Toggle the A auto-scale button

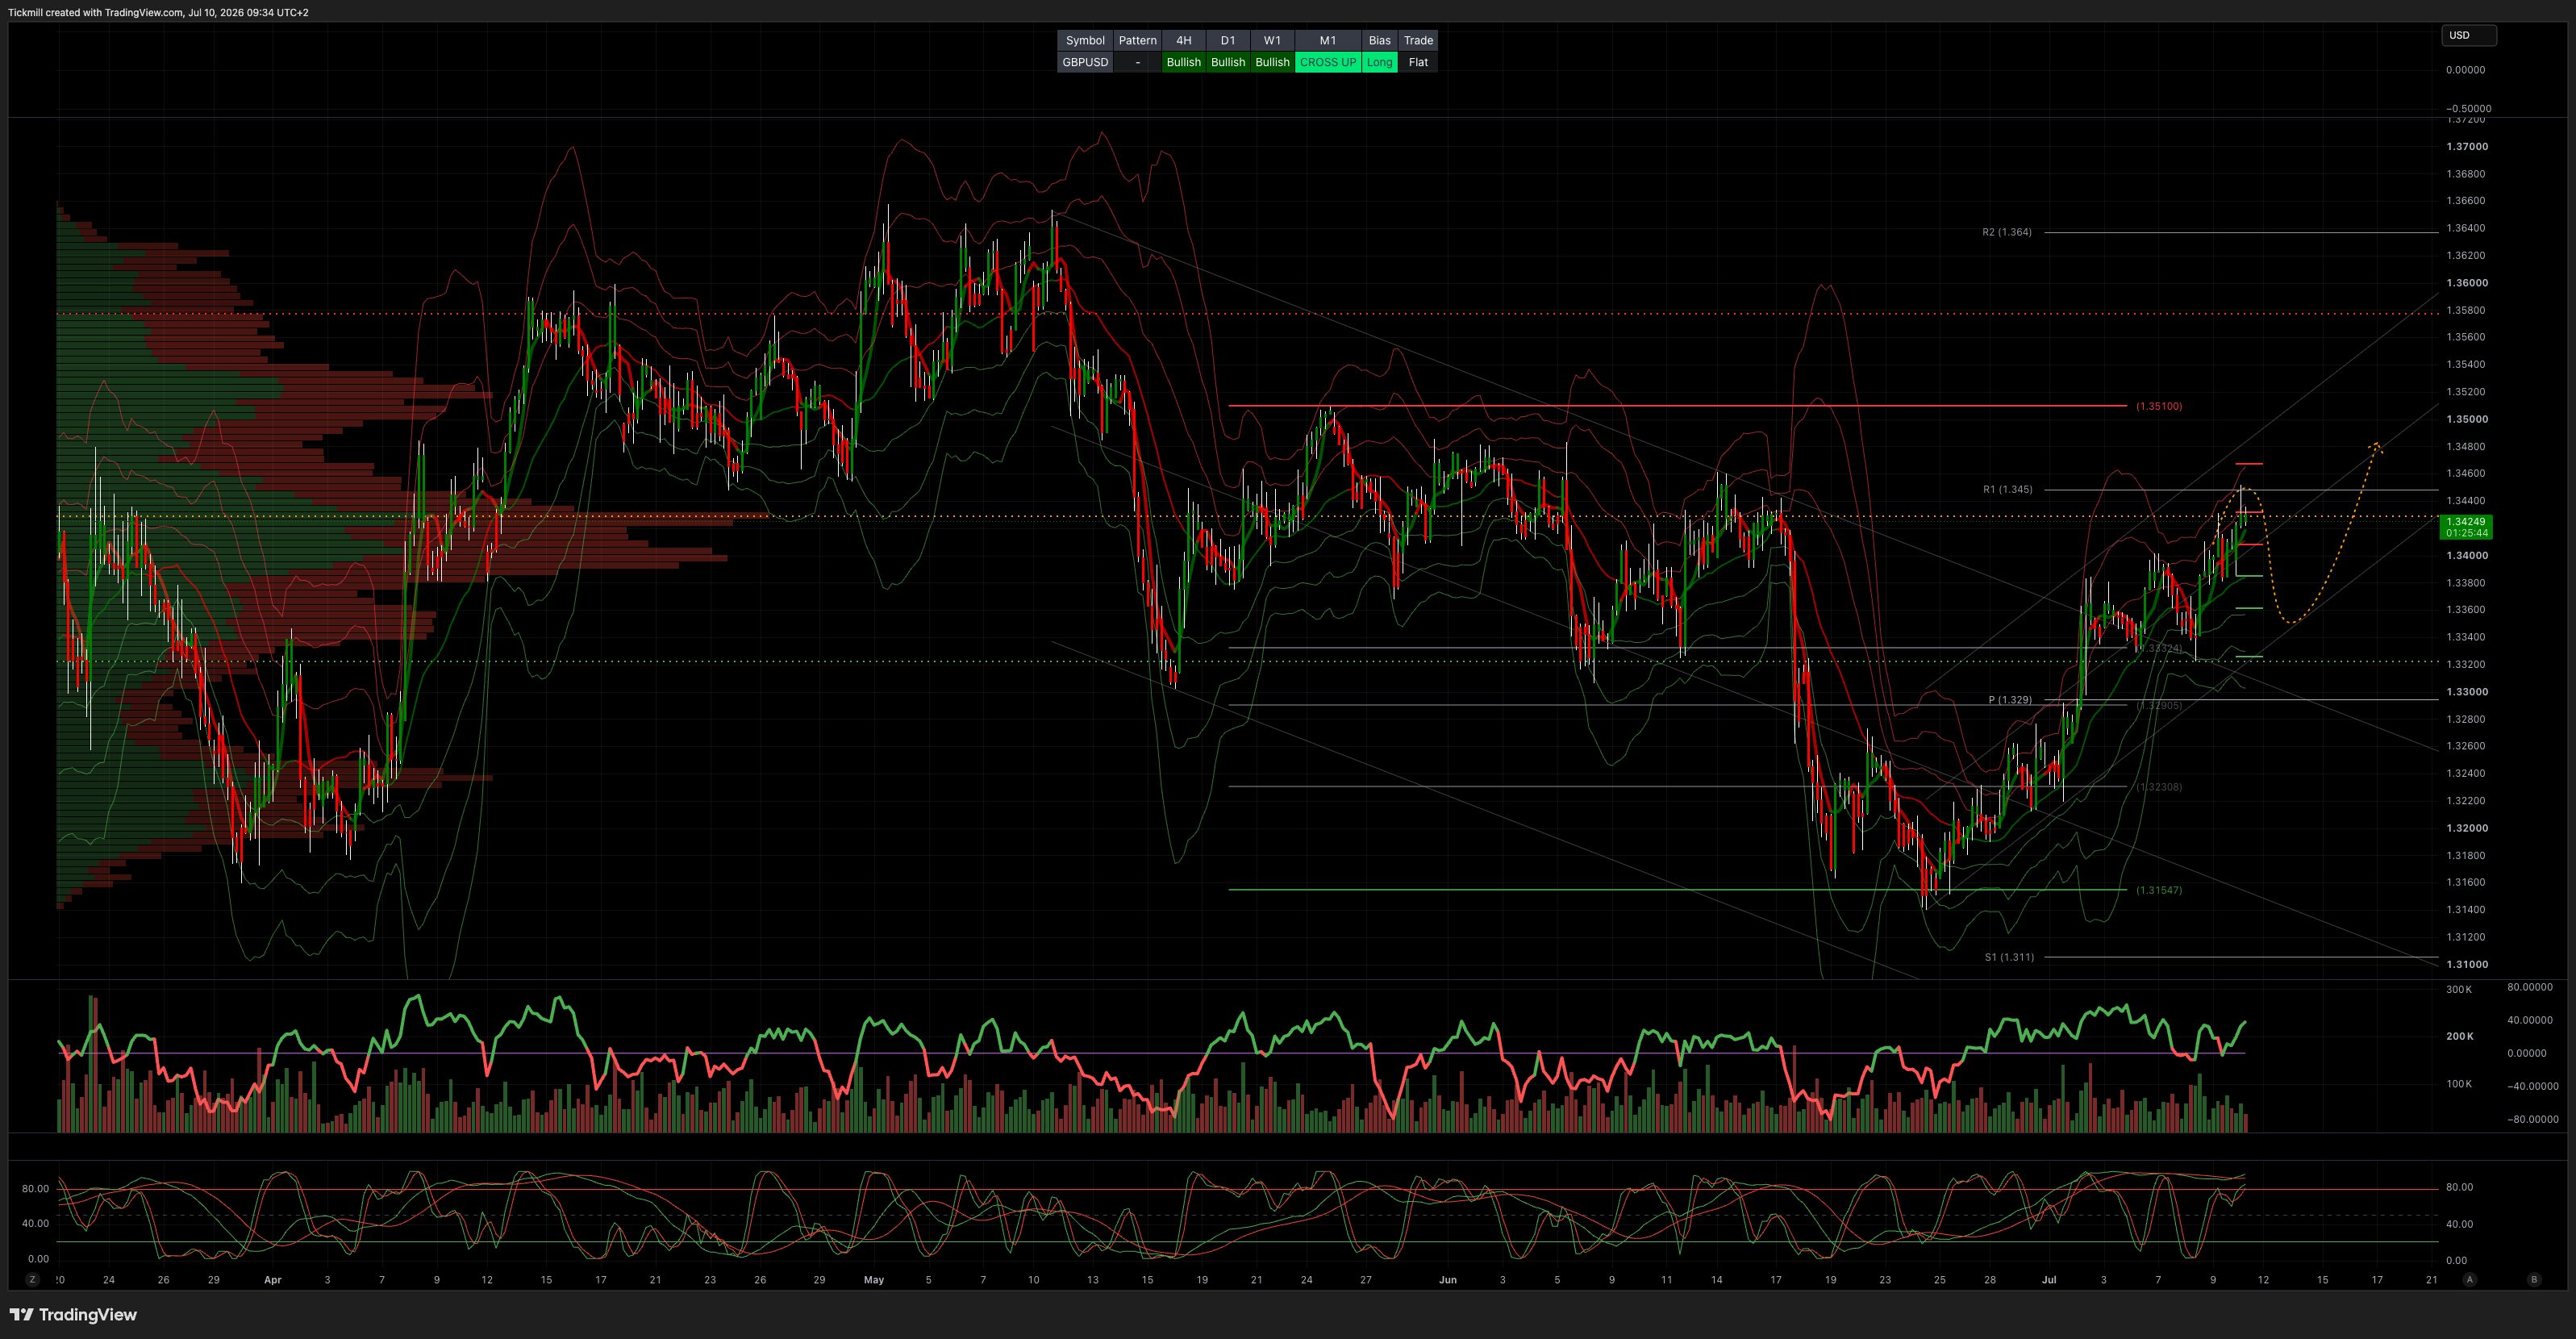[x=2470, y=1279]
